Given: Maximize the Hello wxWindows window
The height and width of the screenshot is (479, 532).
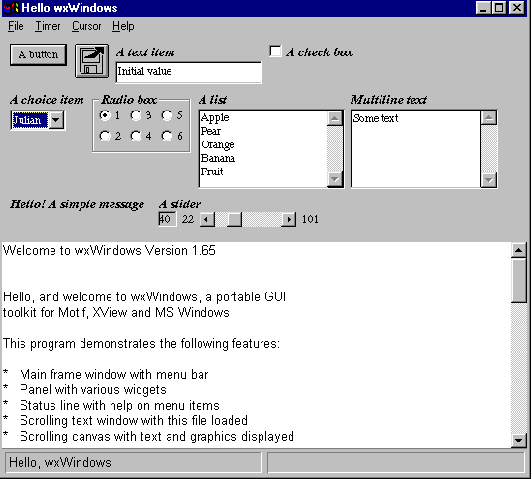Looking at the screenshot, I should click(499, 8).
